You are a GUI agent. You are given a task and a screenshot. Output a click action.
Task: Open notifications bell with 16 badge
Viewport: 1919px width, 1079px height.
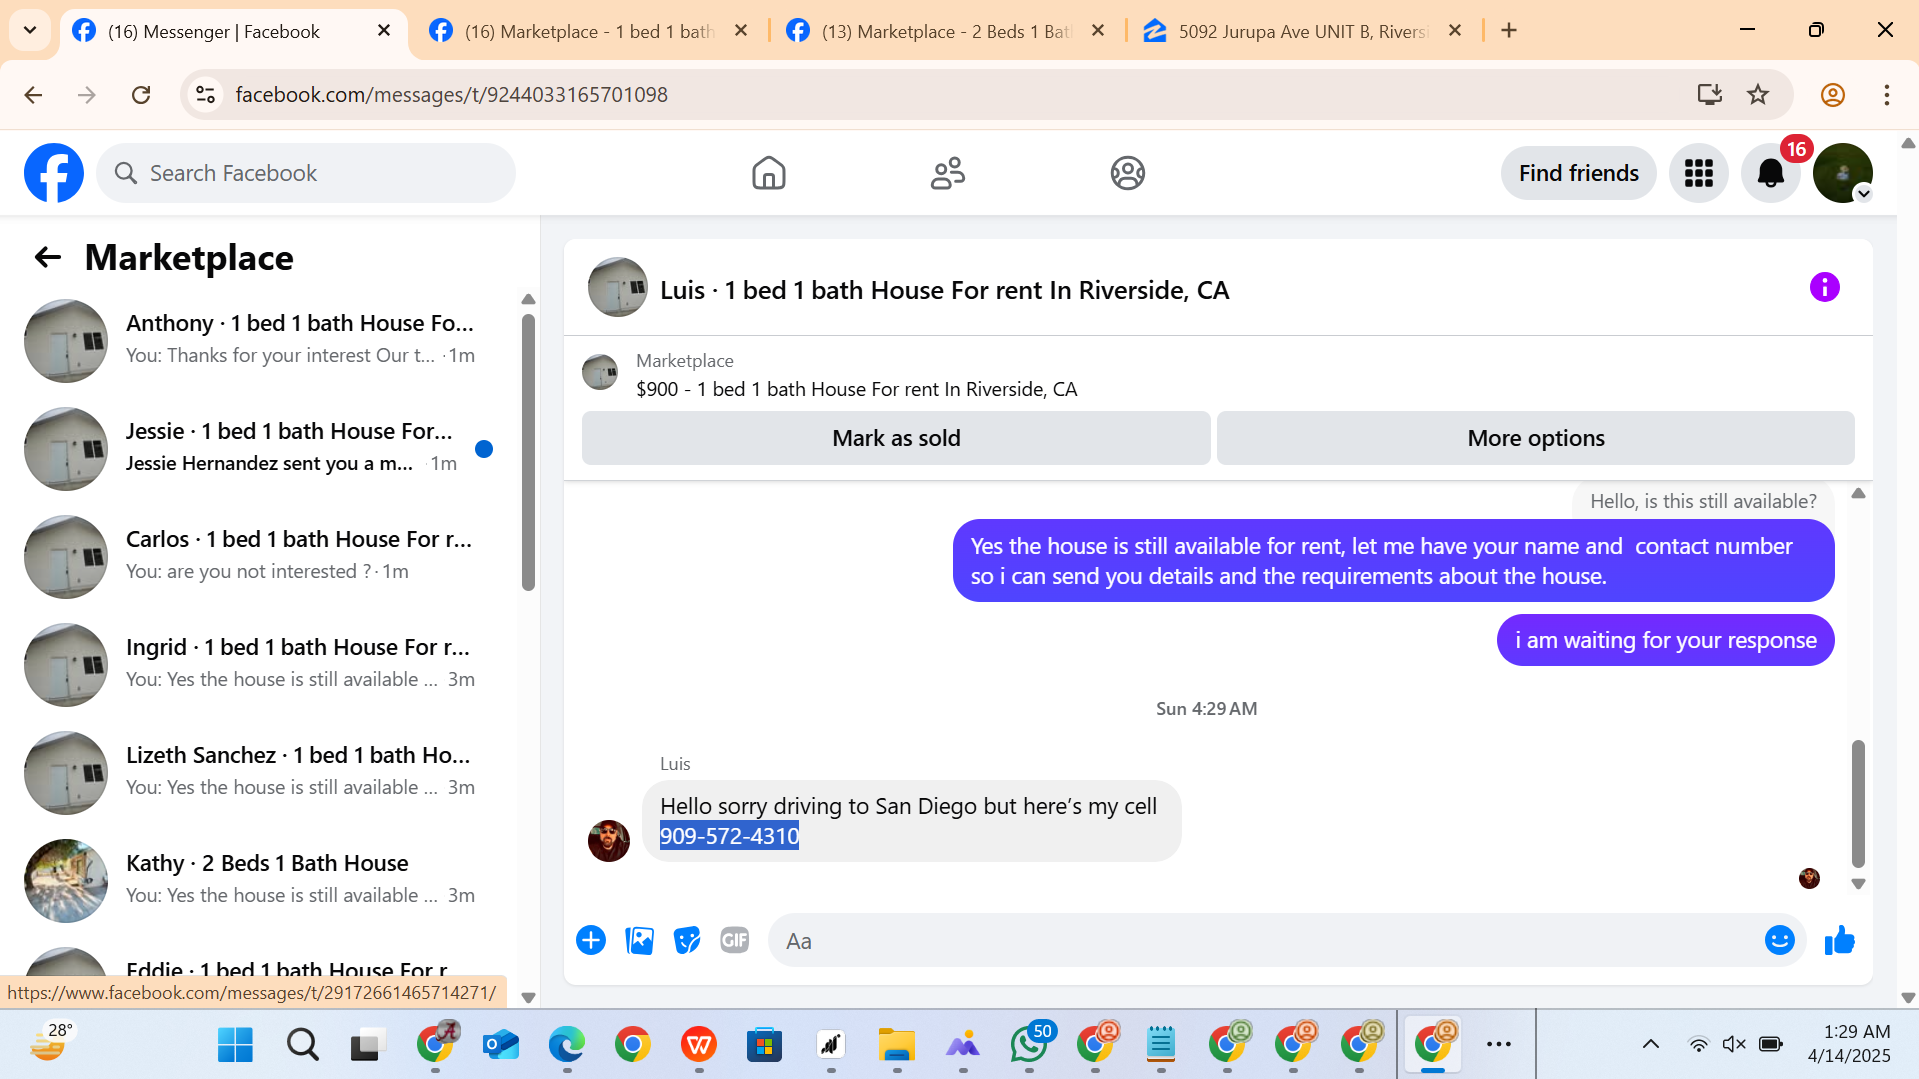[x=1770, y=173]
